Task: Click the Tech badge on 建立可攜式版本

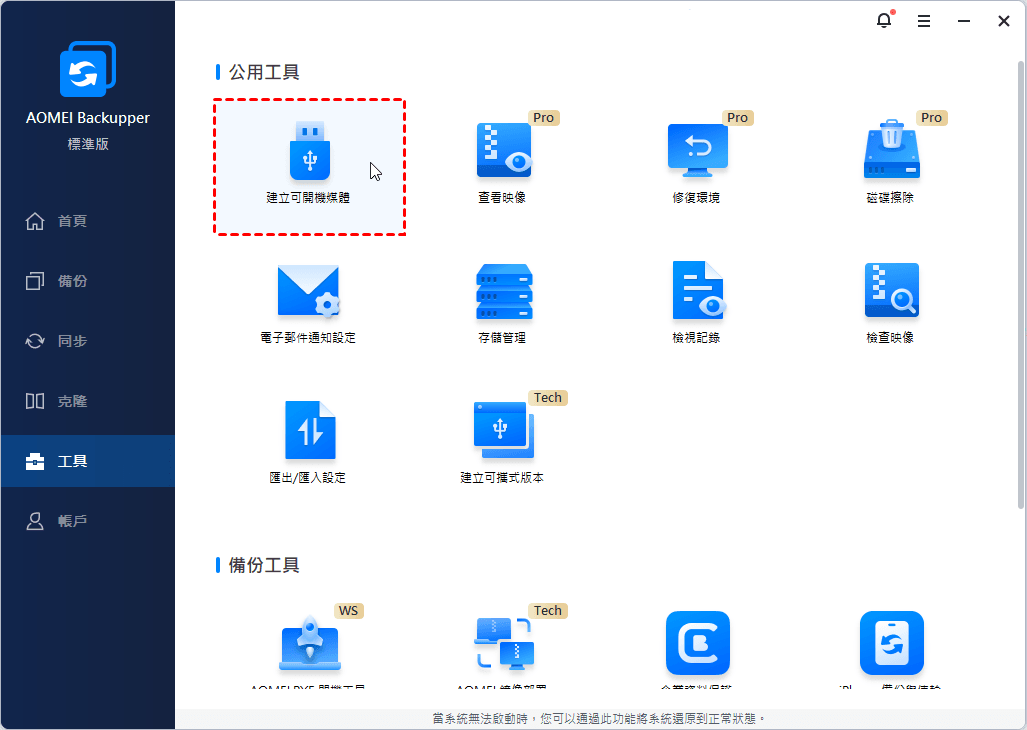Action: pyautogui.click(x=548, y=398)
